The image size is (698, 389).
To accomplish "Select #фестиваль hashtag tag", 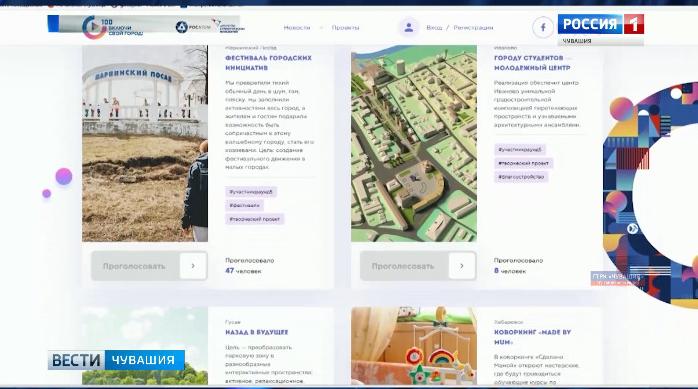I will pos(244,205).
